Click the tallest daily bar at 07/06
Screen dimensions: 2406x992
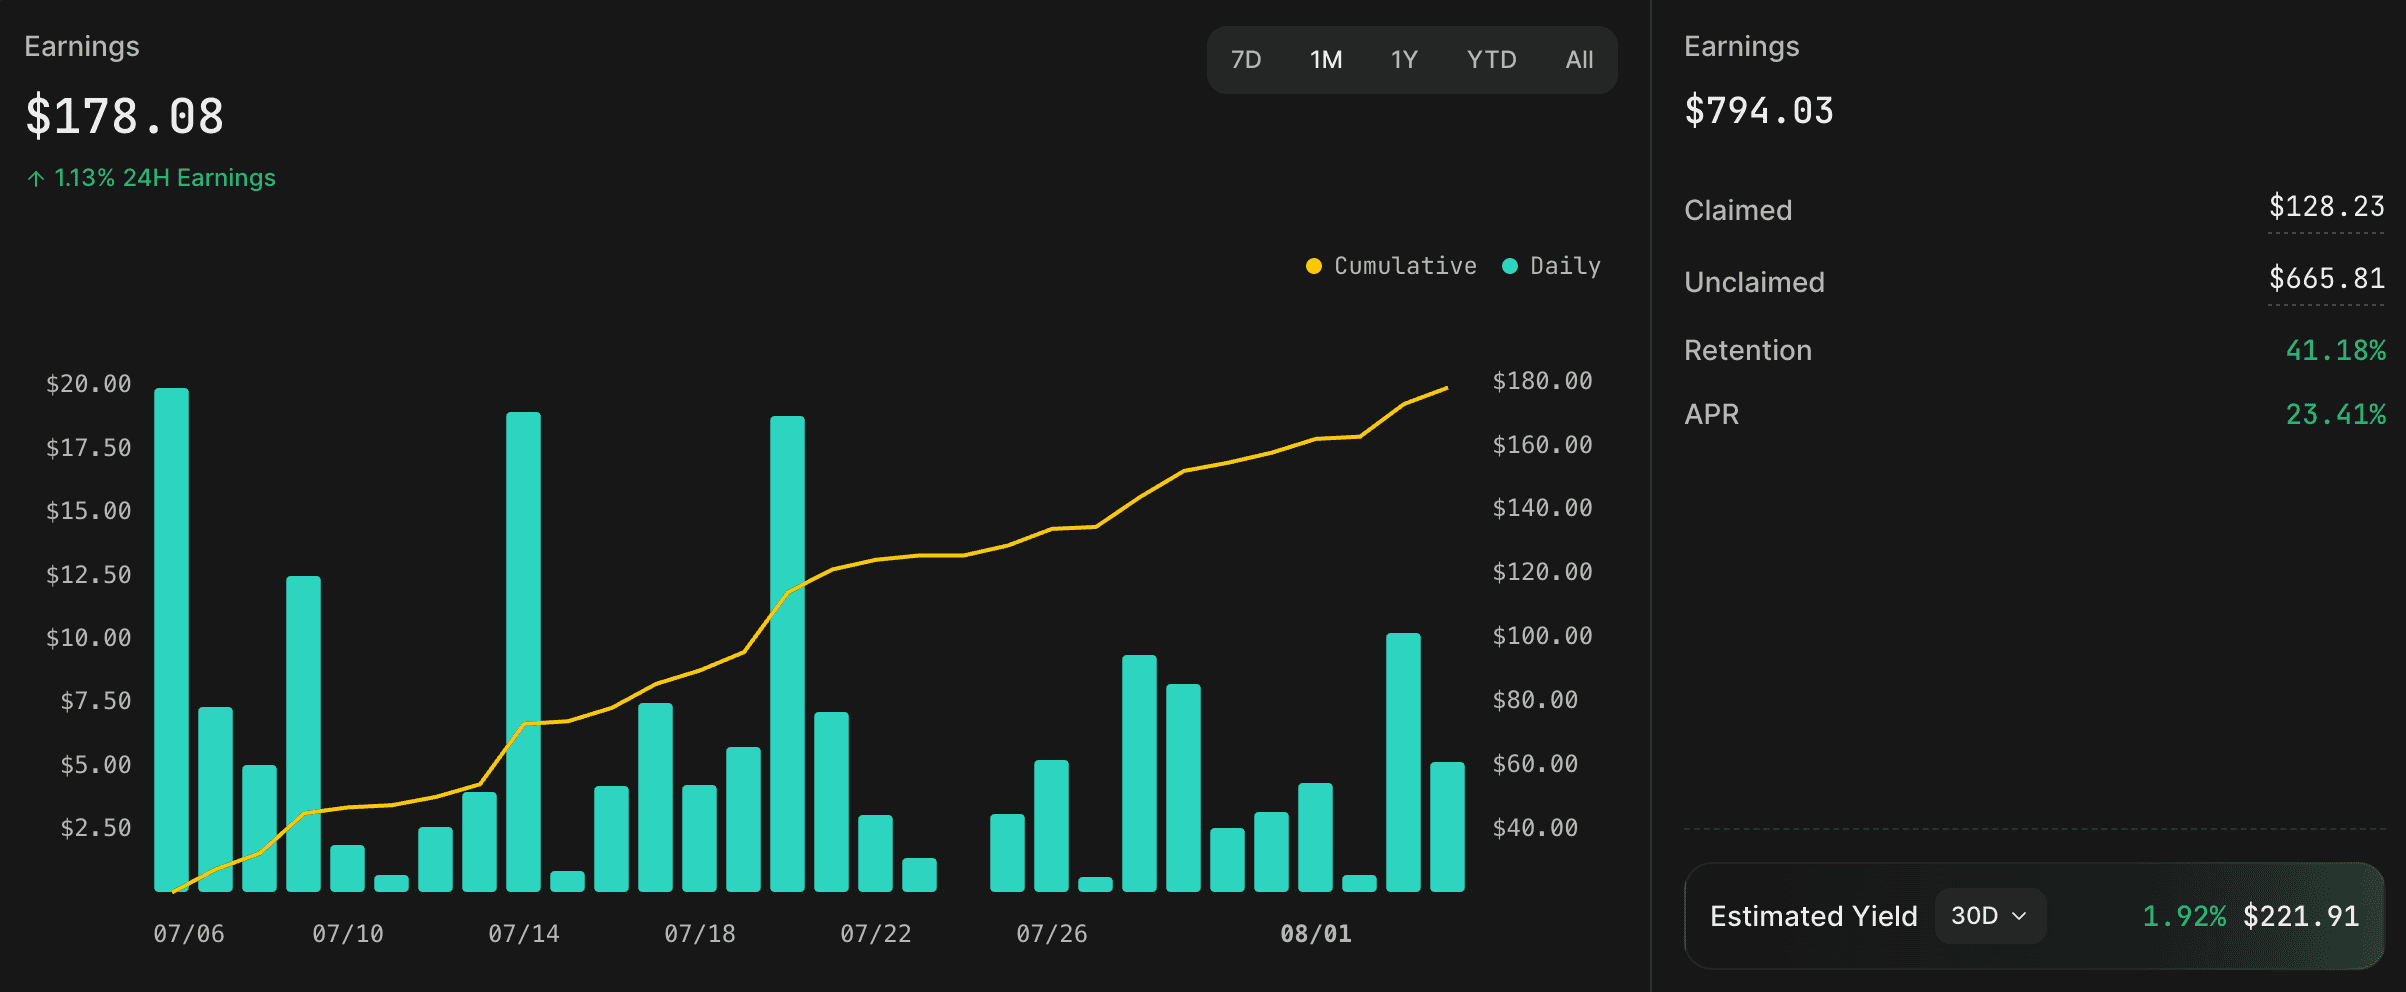pos(172,640)
